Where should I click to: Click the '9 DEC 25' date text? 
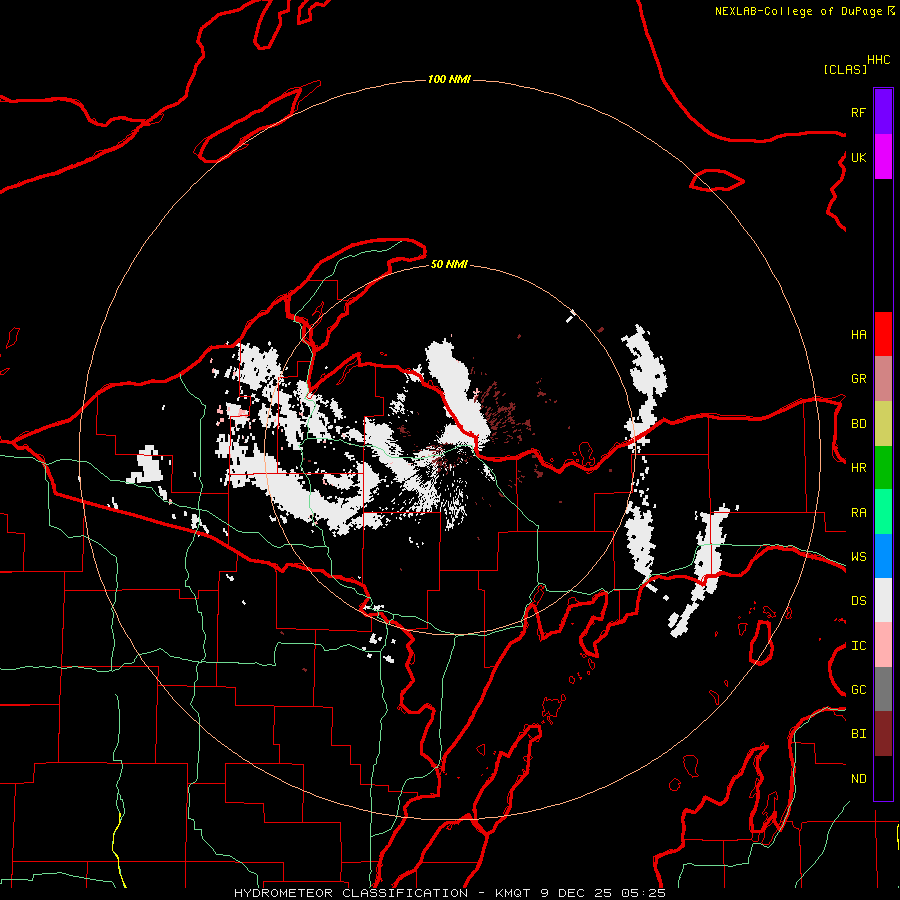(x=577, y=893)
